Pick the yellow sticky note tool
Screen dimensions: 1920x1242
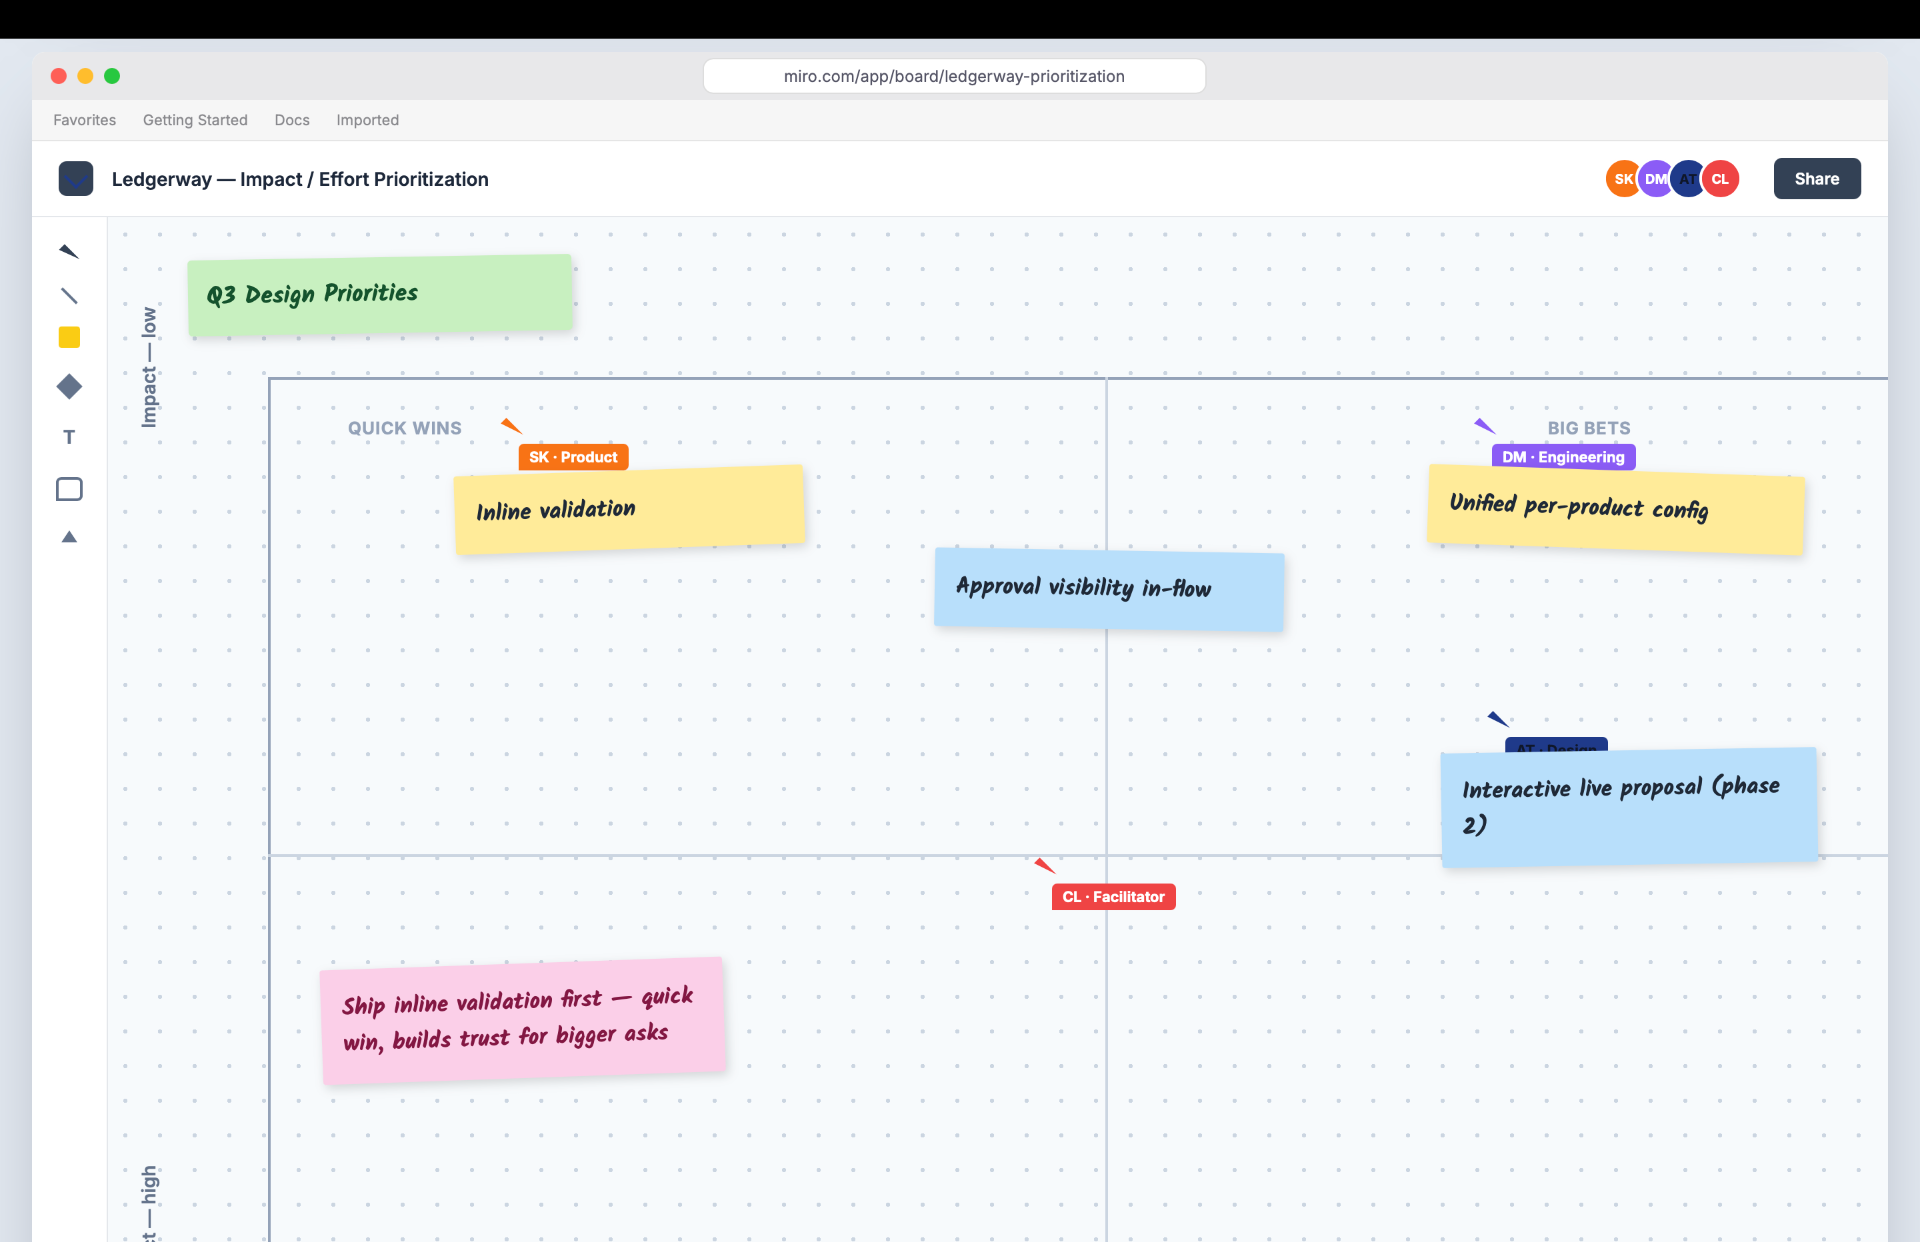point(69,337)
